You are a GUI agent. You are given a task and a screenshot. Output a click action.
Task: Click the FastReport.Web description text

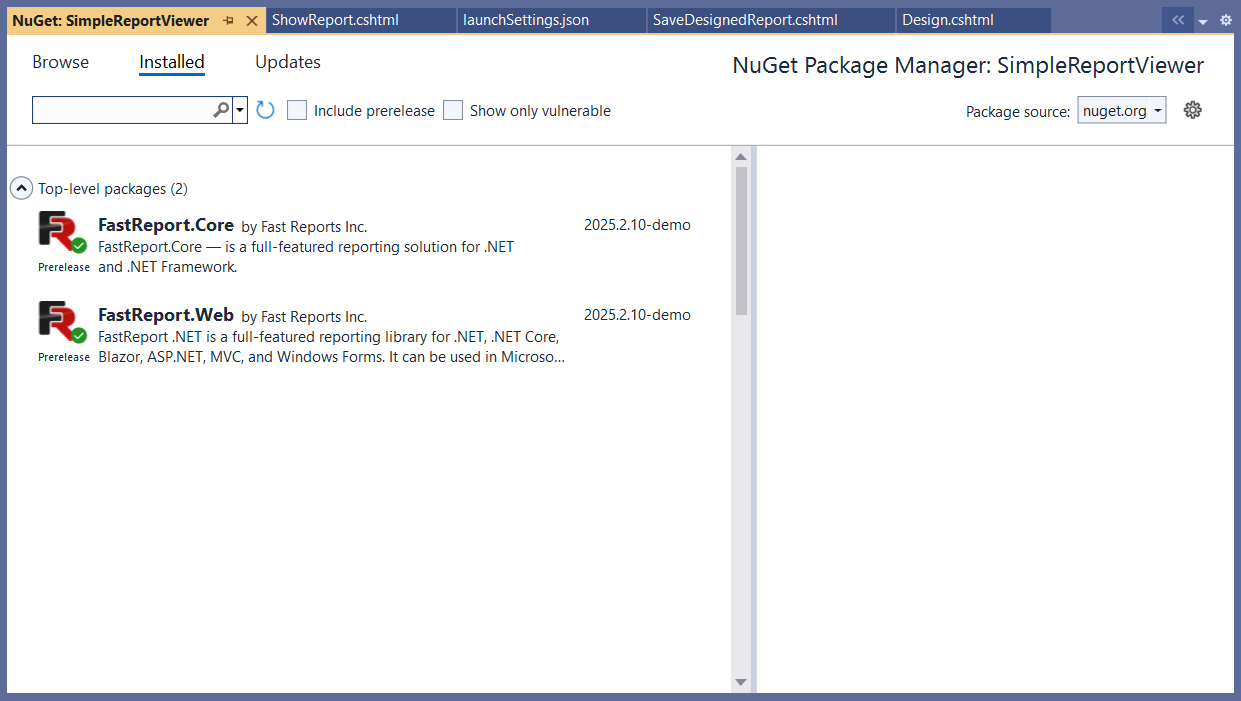[x=332, y=347]
